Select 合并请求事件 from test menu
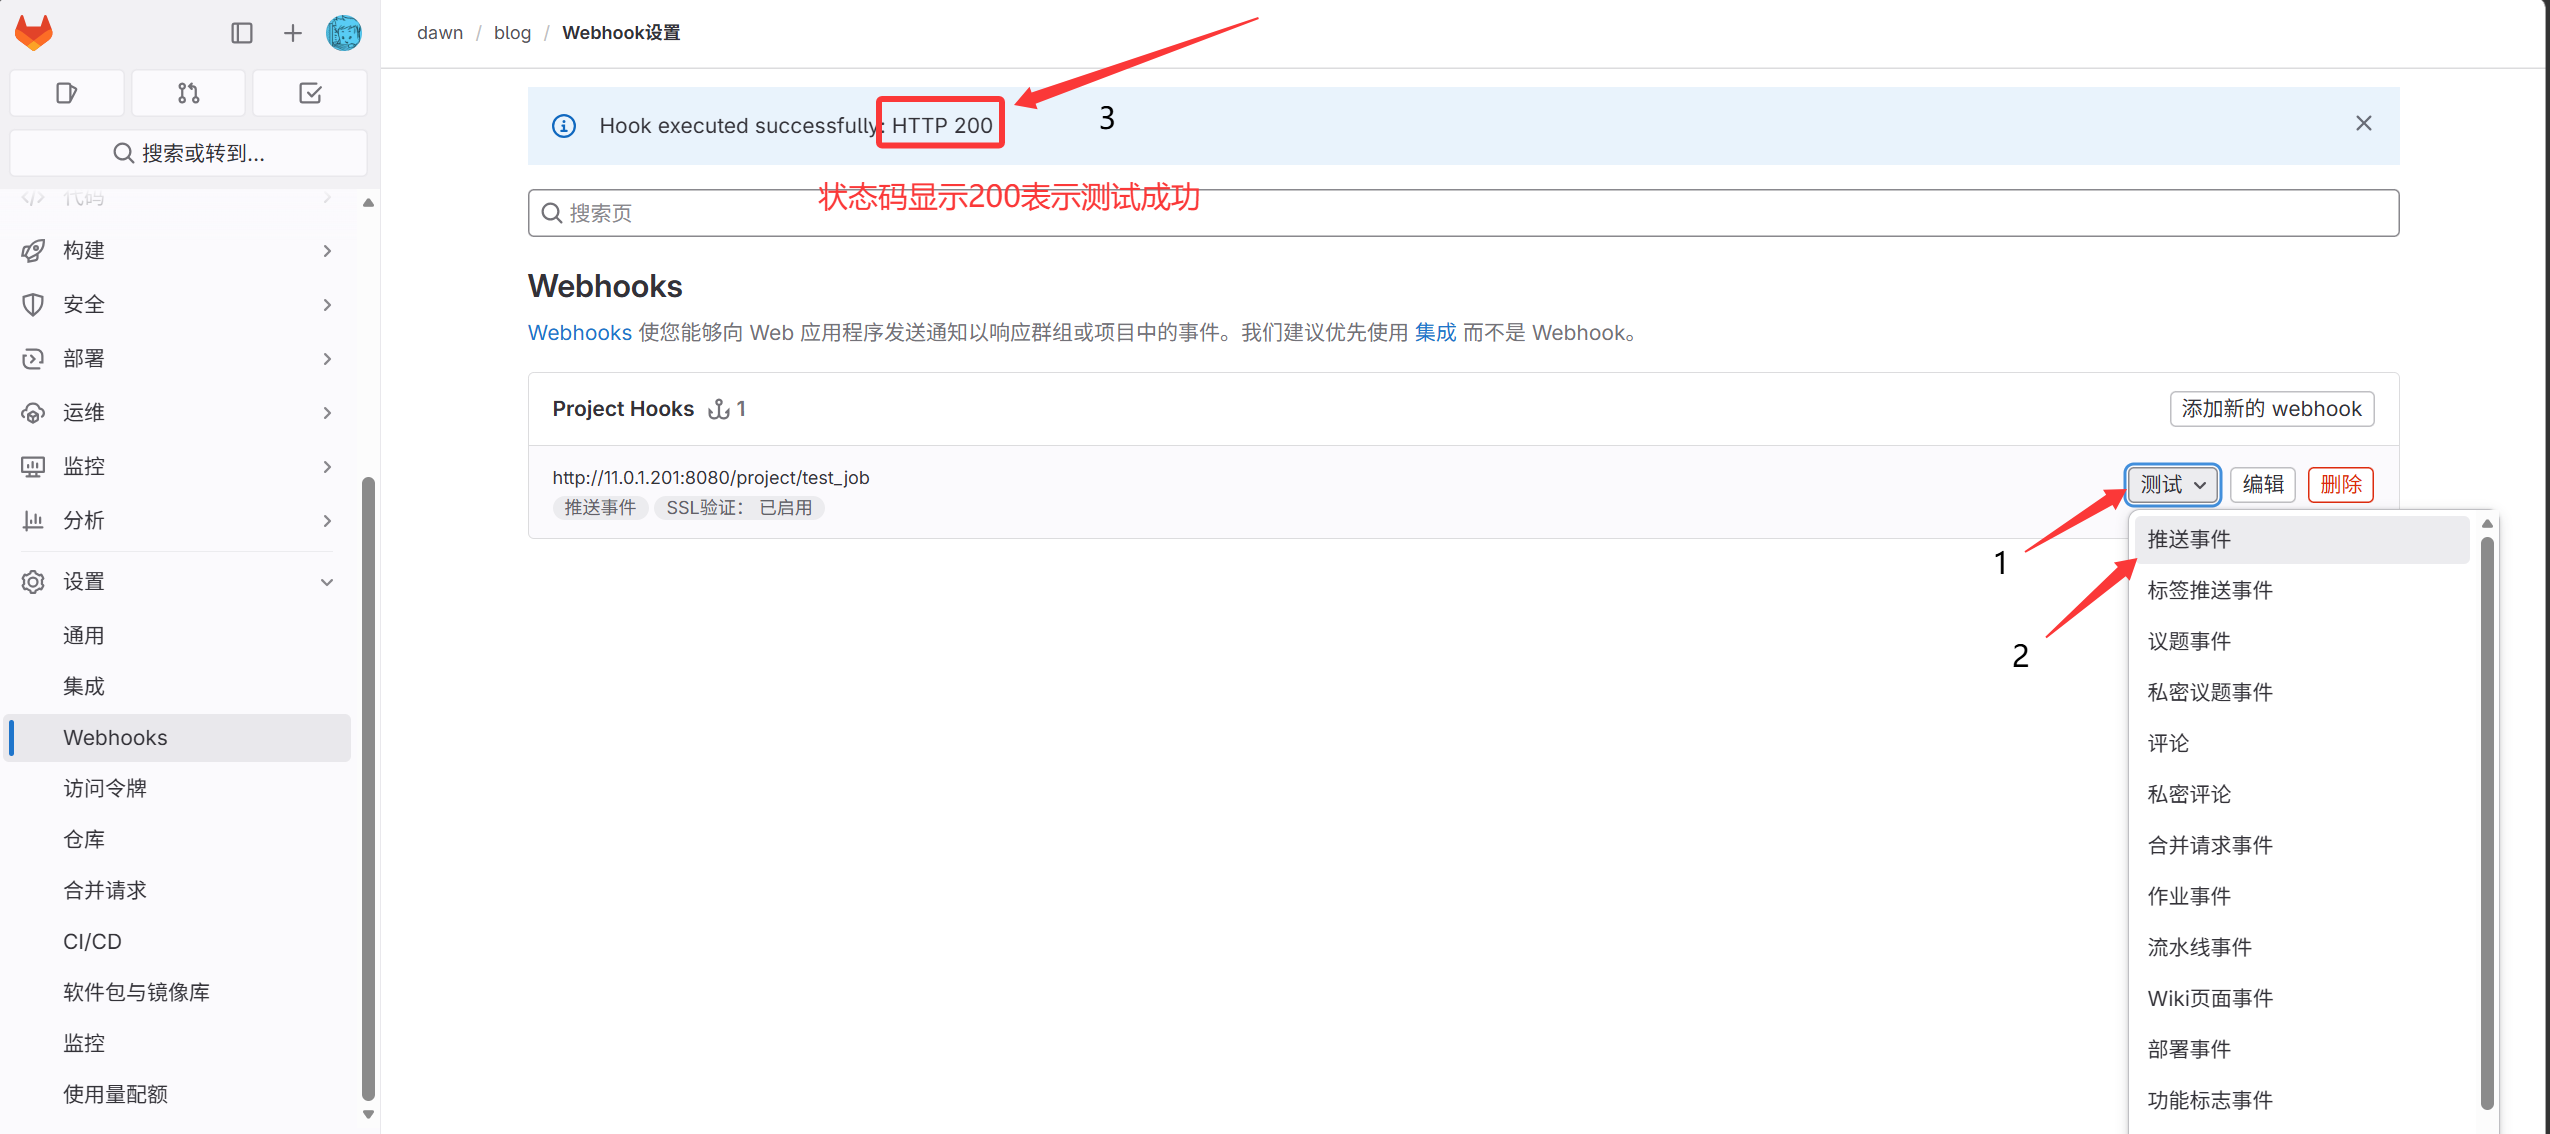The height and width of the screenshot is (1134, 2550). [x=2302, y=846]
